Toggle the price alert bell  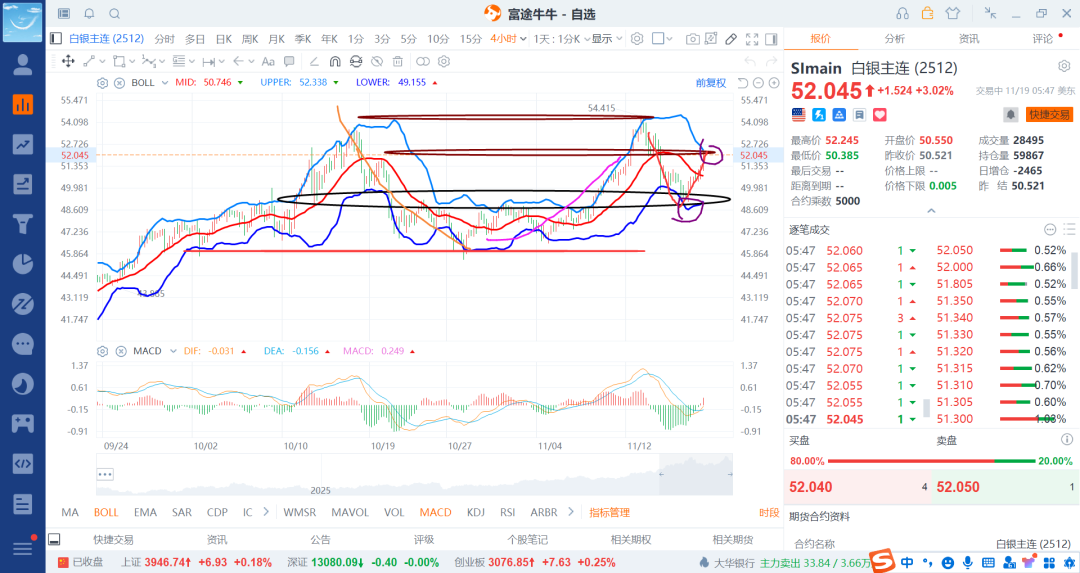coord(1010,115)
